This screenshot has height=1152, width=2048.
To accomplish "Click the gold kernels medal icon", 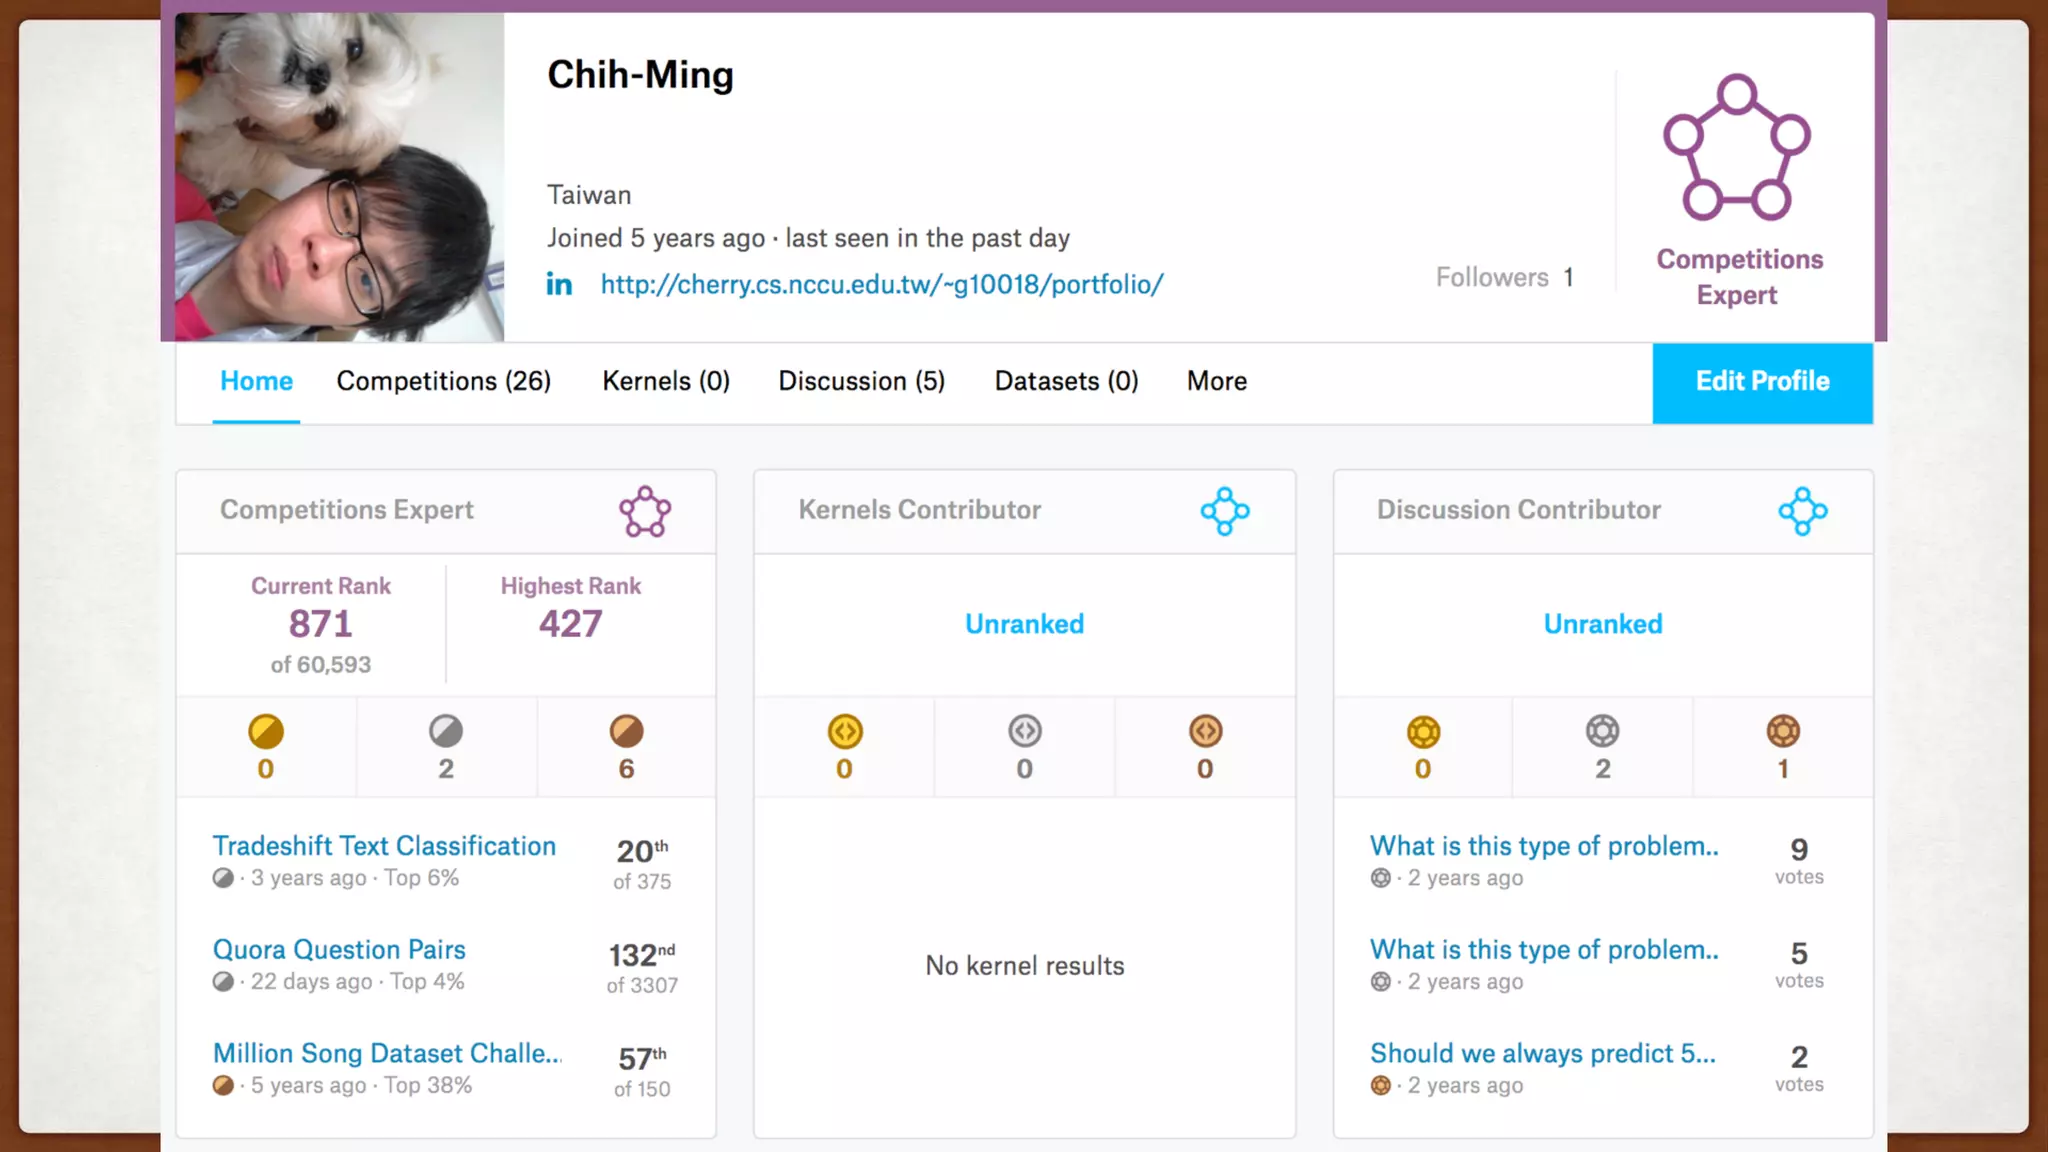I will tap(845, 732).
